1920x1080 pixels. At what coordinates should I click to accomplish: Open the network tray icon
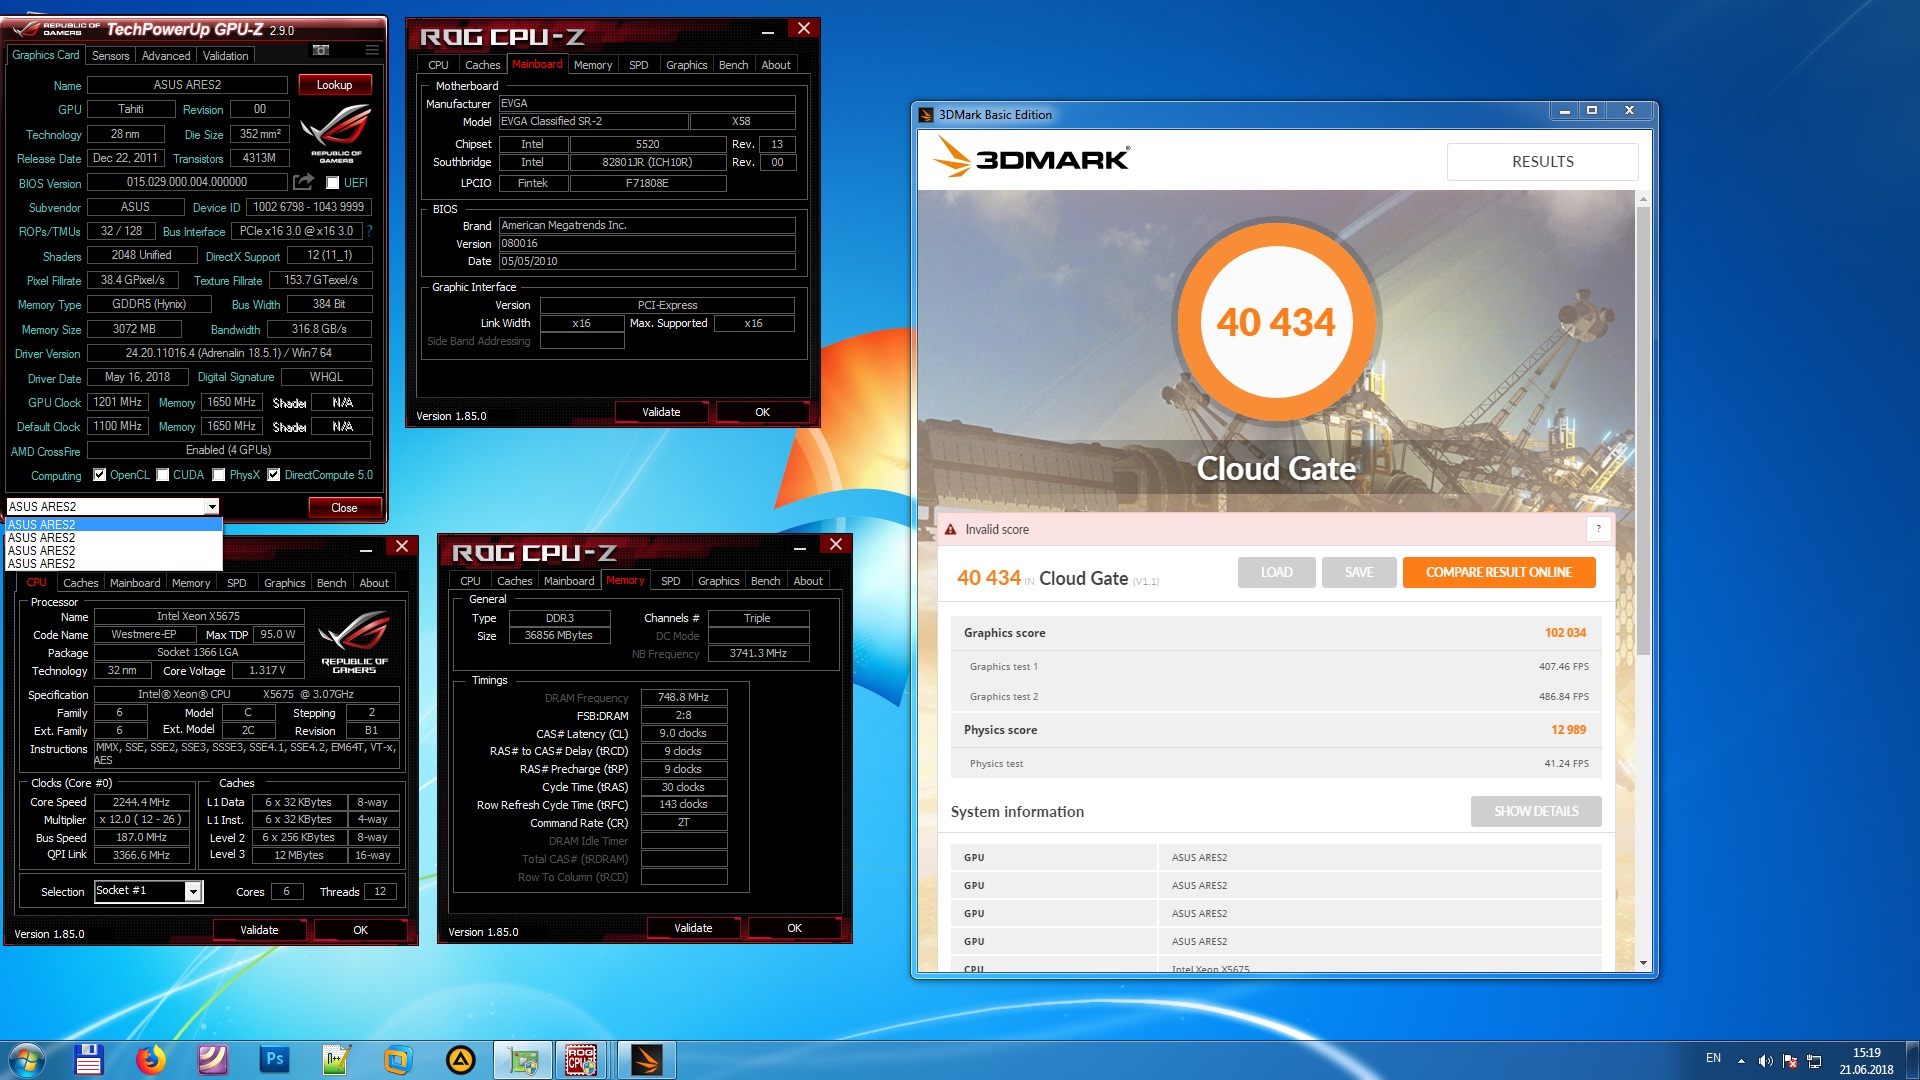tap(1814, 1061)
